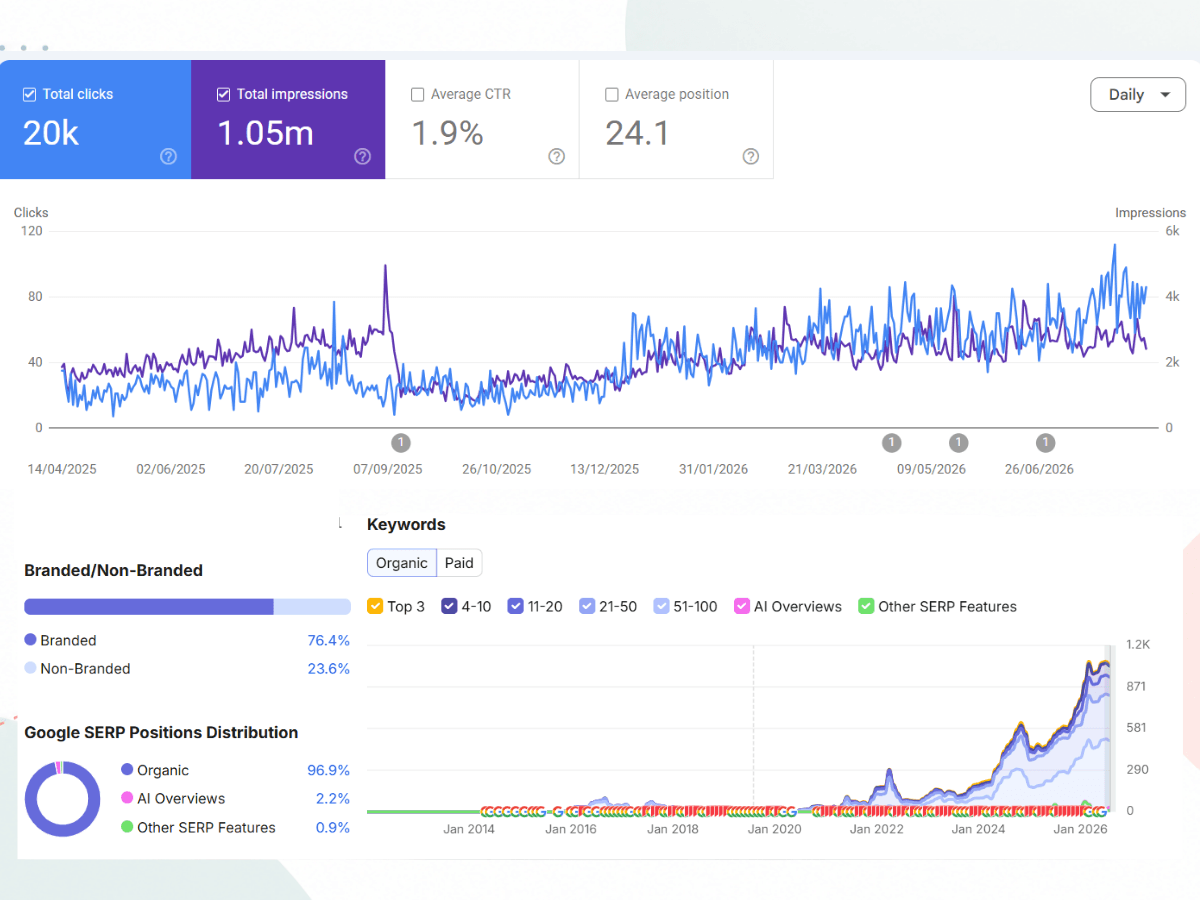Click the 1.2K axis value
Image resolution: width=1200 pixels, height=900 pixels.
pyautogui.click(x=1138, y=645)
